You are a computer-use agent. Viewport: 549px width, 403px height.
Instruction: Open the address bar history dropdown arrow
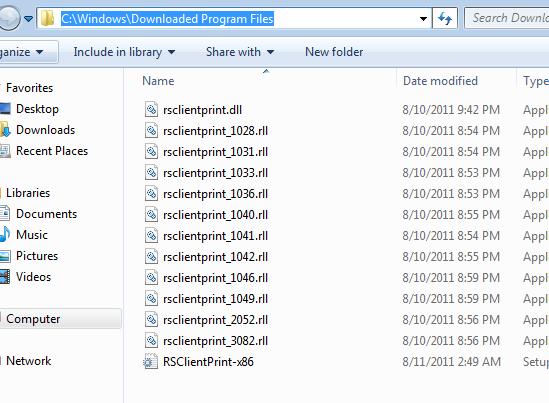[x=423, y=19]
